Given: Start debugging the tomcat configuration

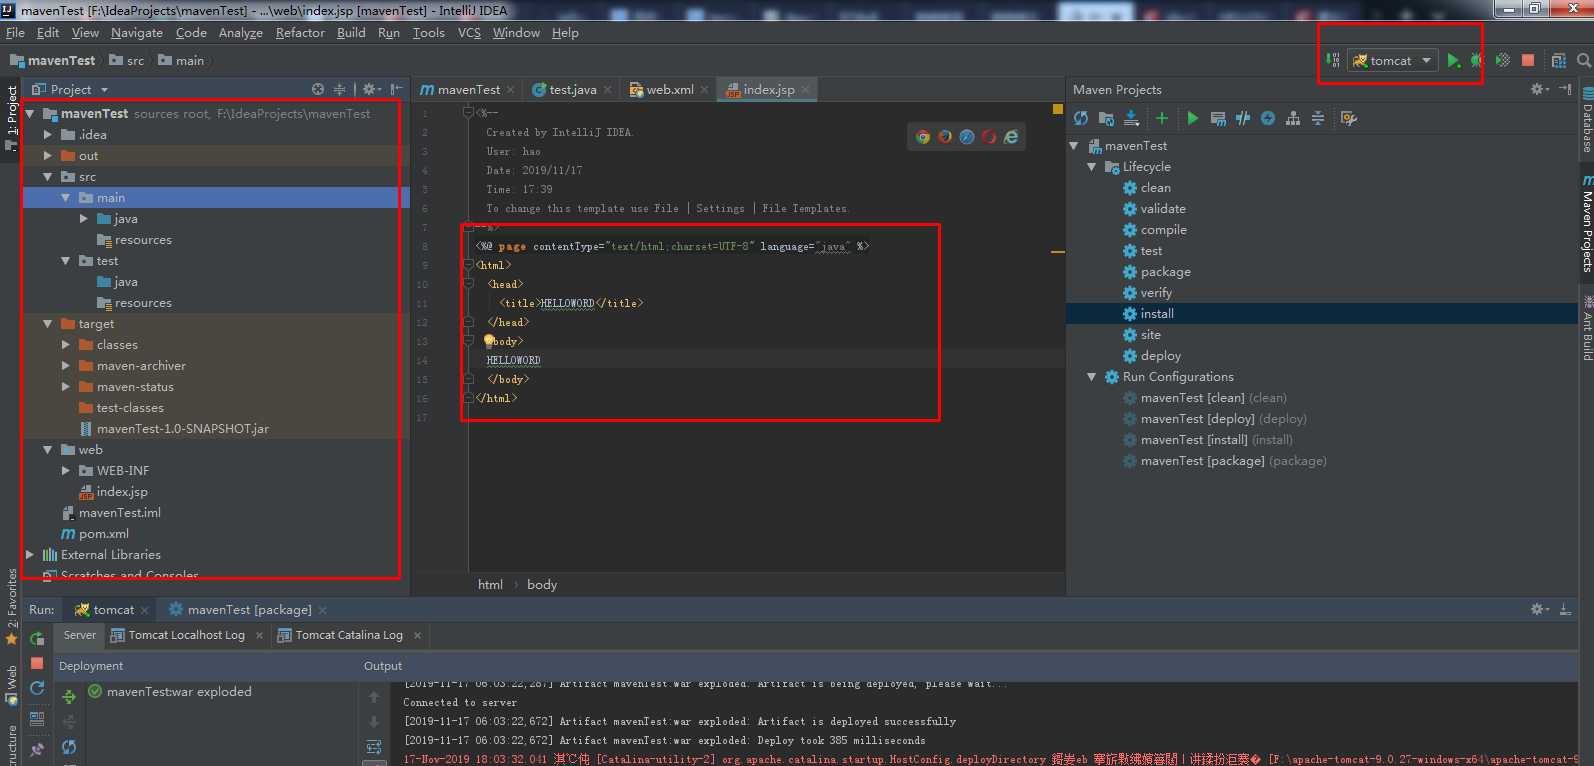Looking at the screenshot, I should coord(1477,61).
